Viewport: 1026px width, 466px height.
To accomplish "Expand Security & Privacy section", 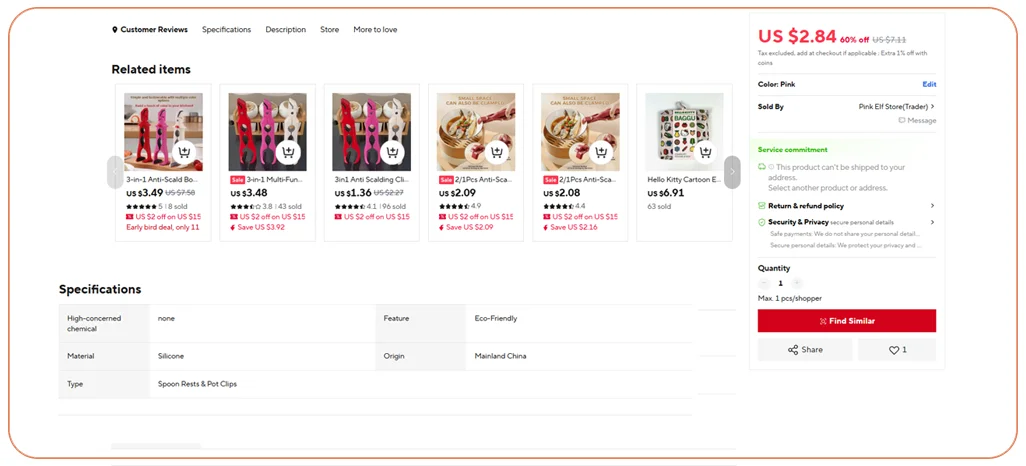I will coord(847,222).
